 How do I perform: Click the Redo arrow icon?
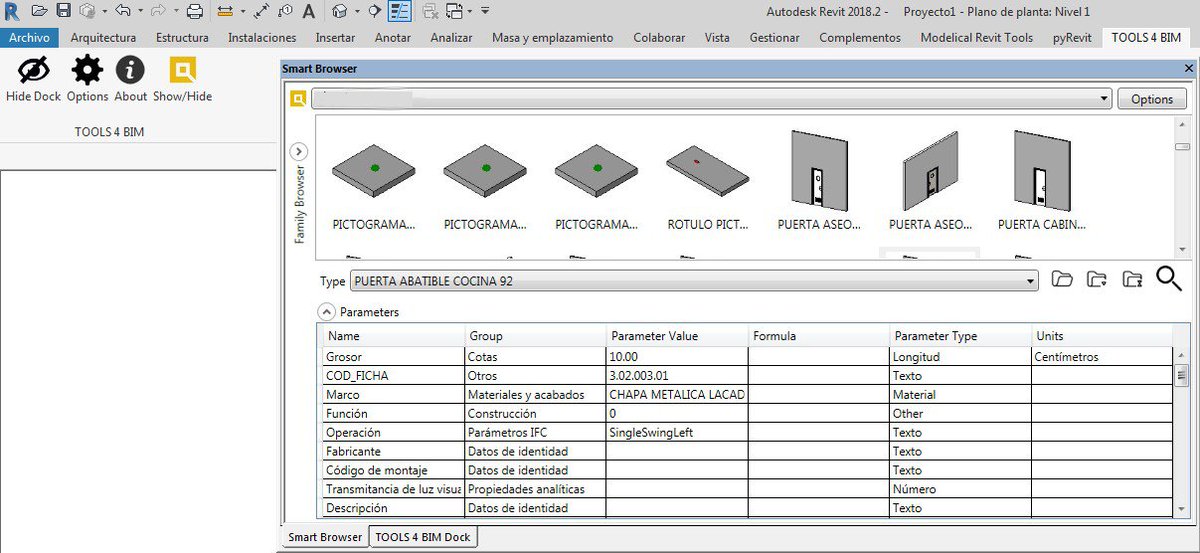point(158,11)
